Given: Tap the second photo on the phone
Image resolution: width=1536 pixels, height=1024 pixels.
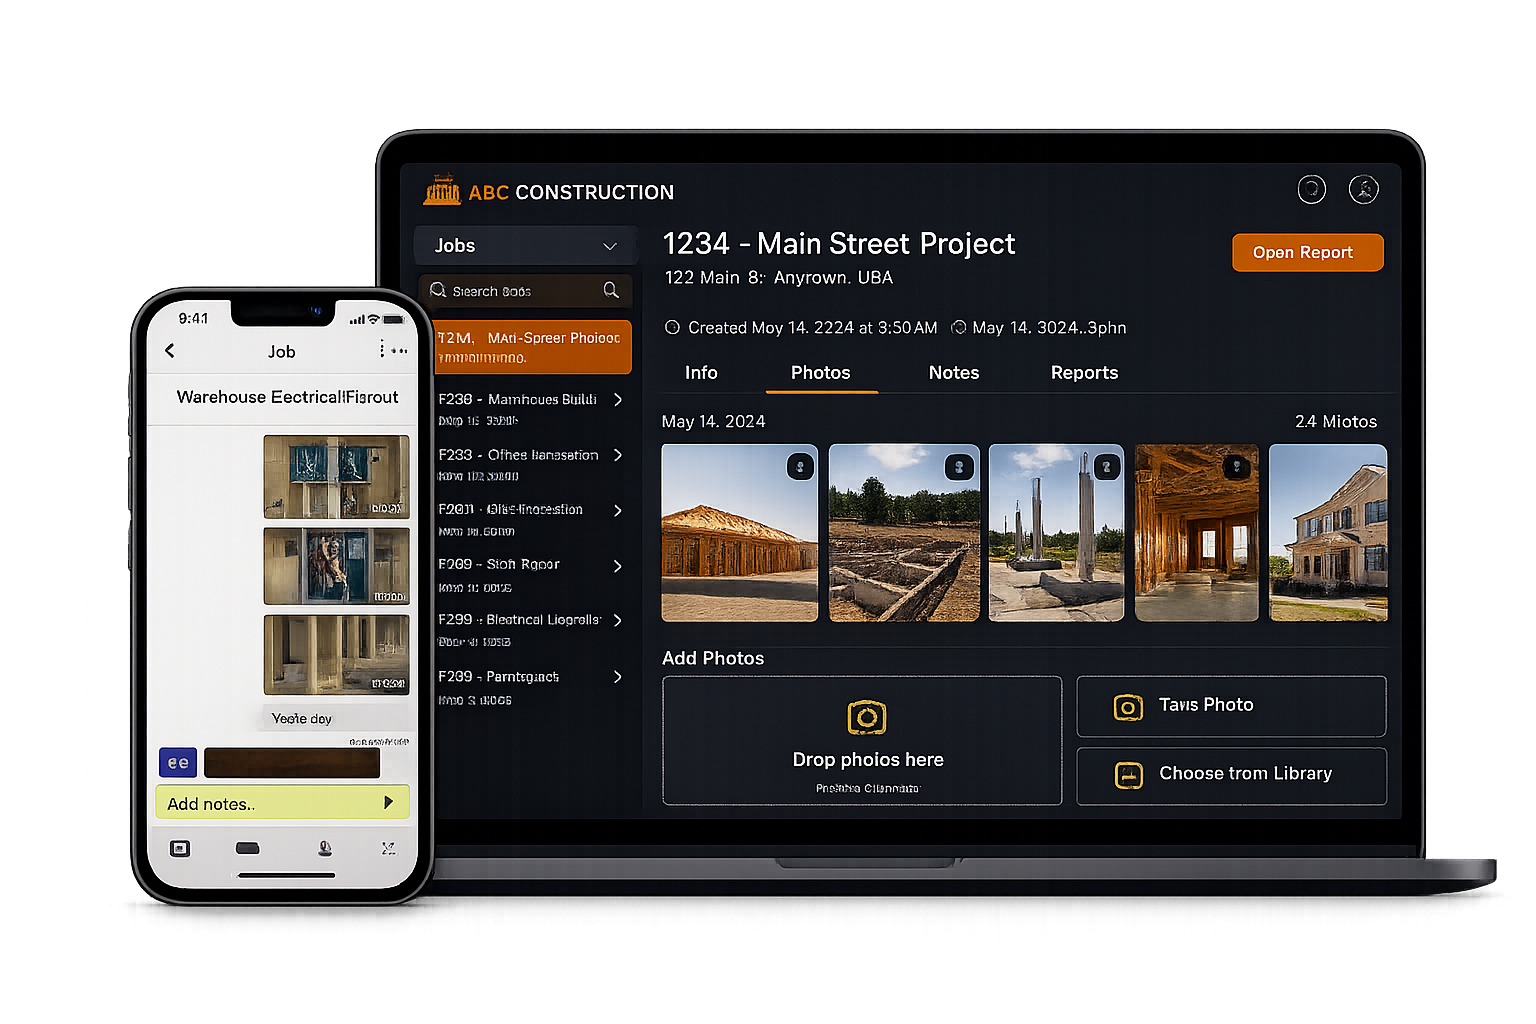Looking at the screenshot, I should click(x=337, y=566).
